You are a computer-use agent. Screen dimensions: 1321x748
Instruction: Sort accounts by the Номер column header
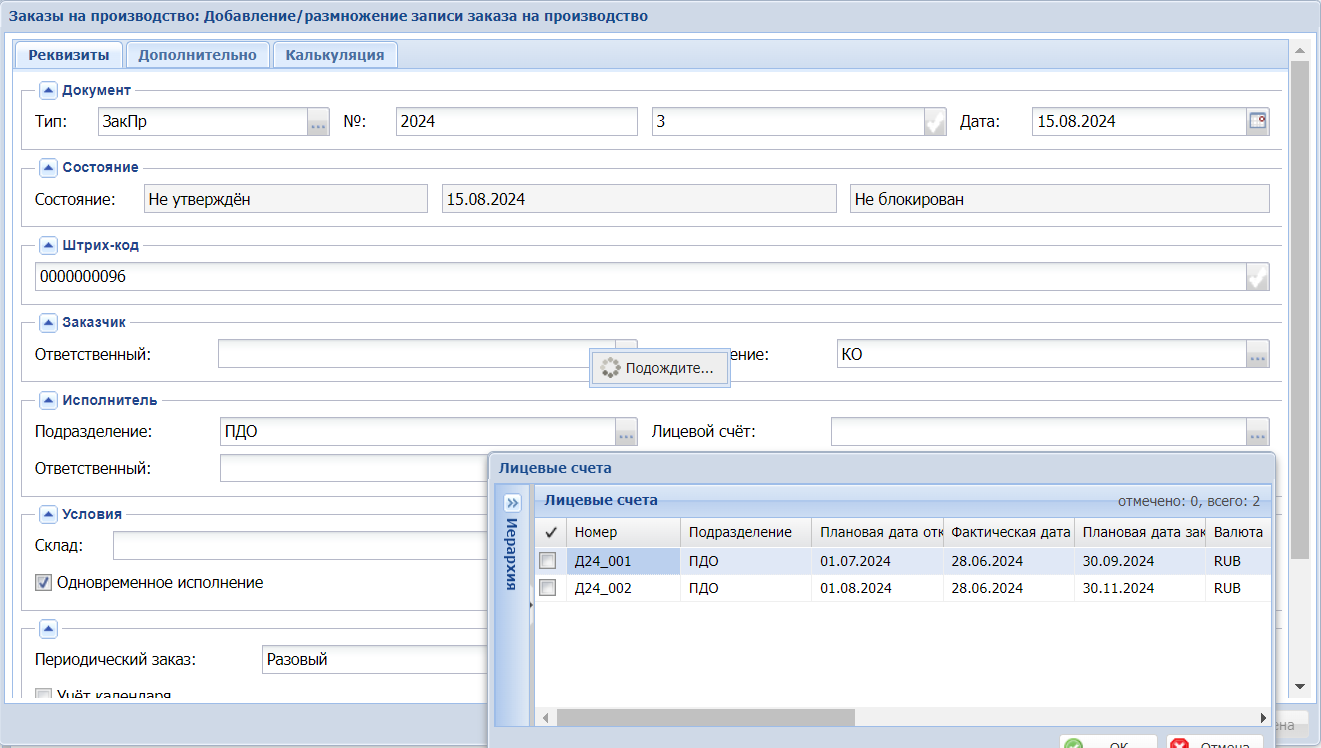[622, 532]
